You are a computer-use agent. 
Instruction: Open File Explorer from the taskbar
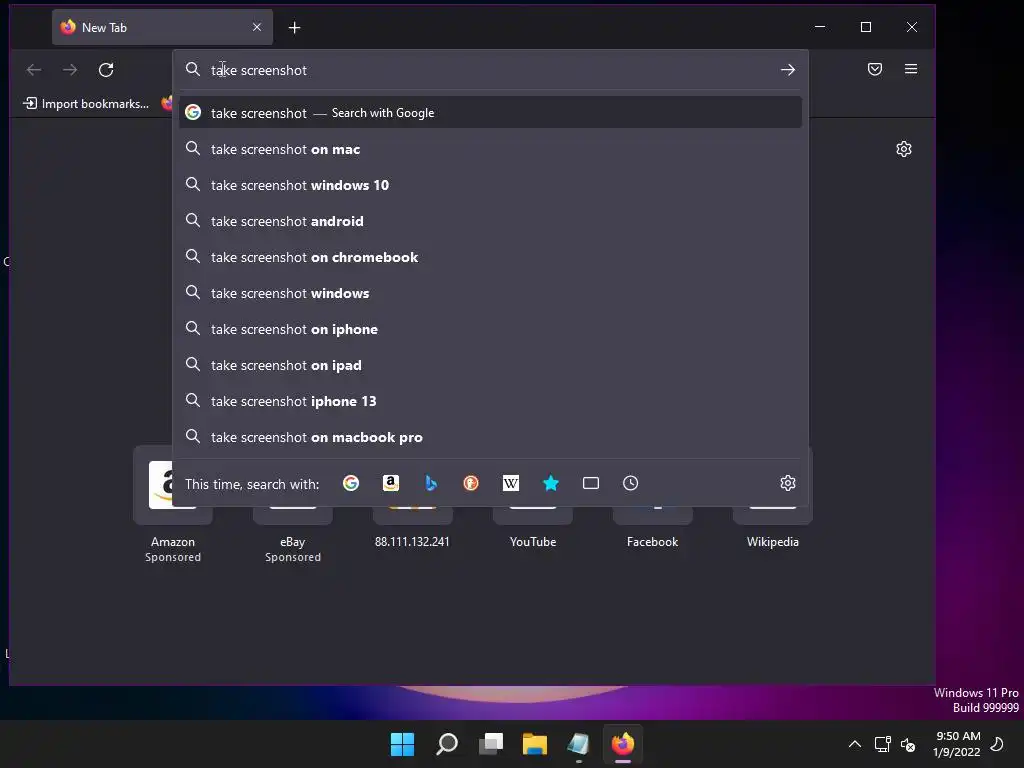click(535, 744)
